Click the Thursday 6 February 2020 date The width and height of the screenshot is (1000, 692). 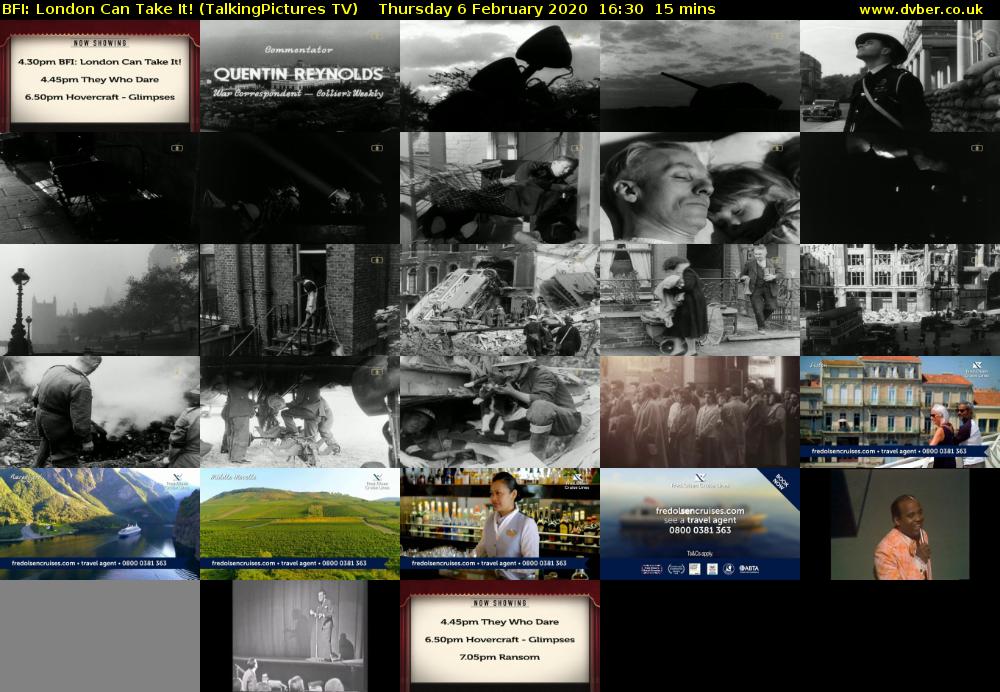click(483, 10)
